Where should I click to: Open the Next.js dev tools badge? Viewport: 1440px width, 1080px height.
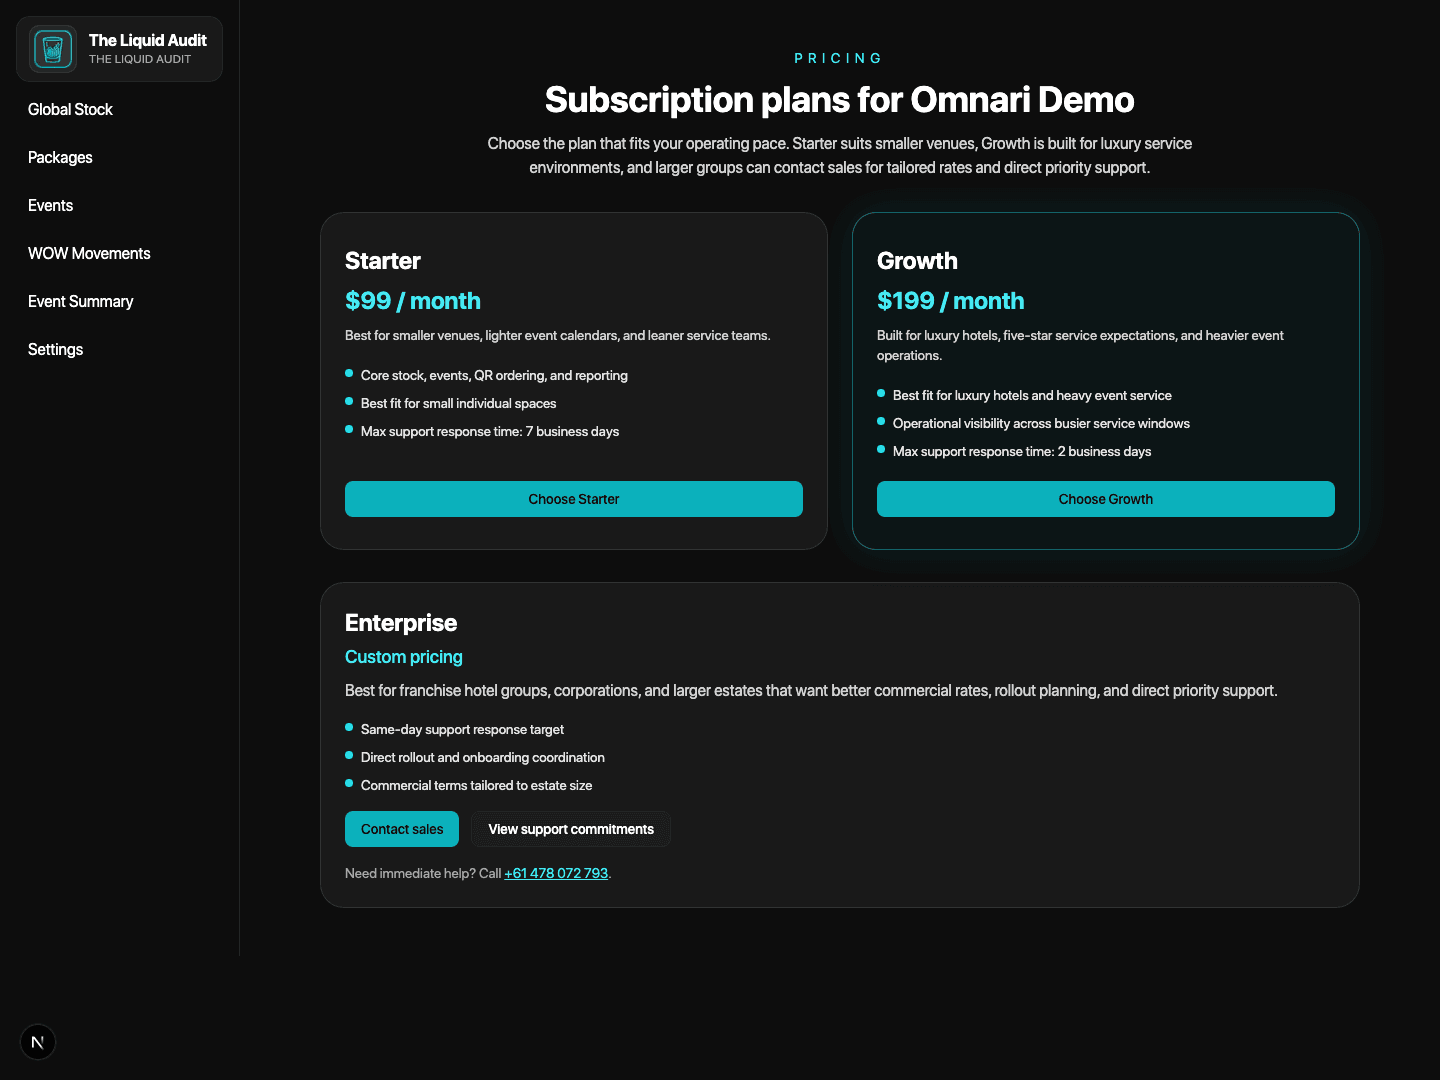[x=38, y=1042]
